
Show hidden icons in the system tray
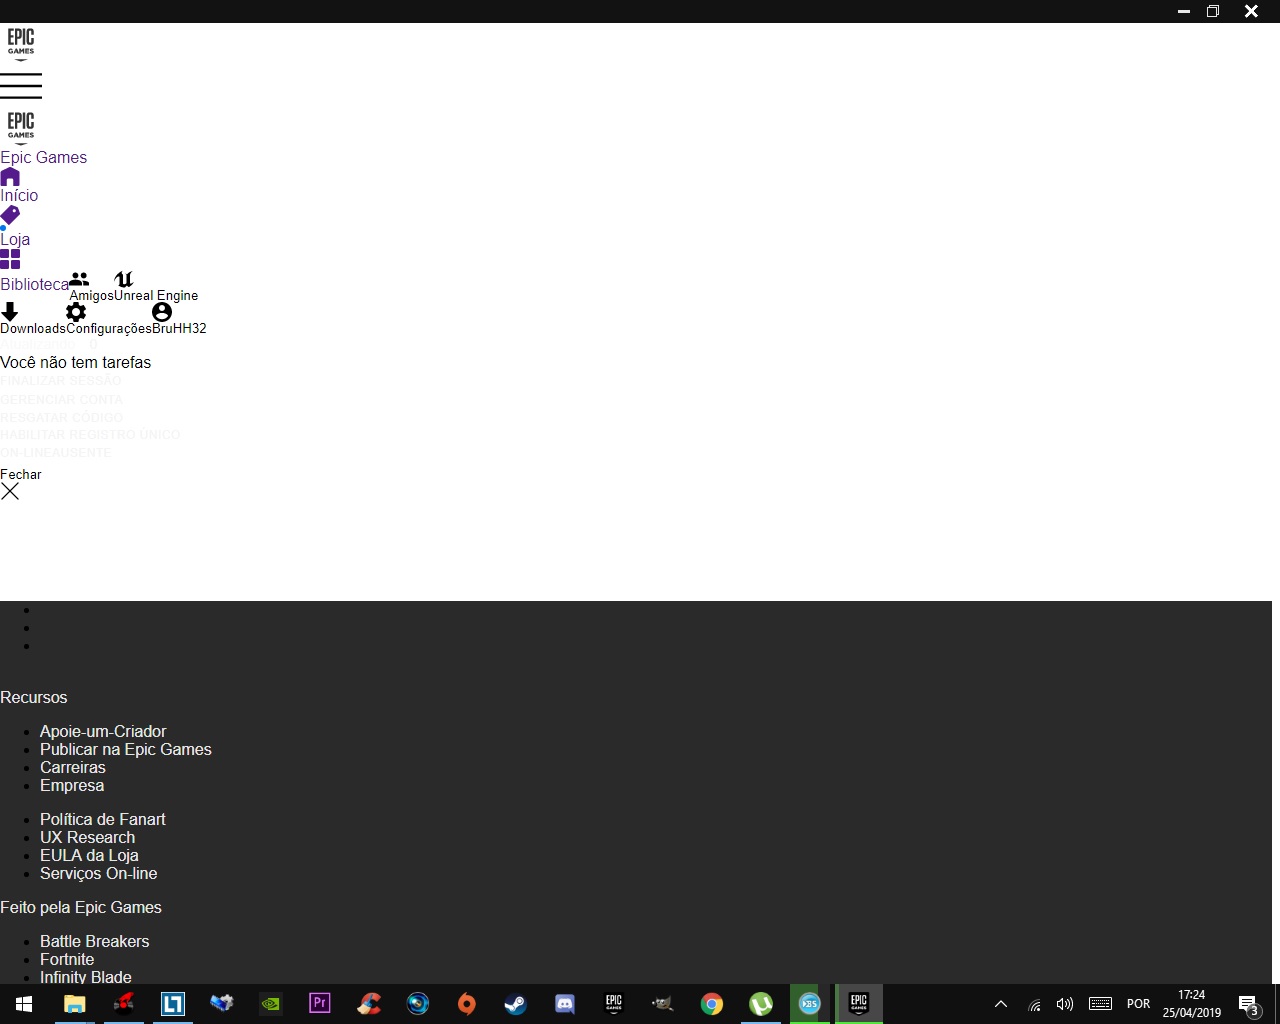(x=999, y=1004)
